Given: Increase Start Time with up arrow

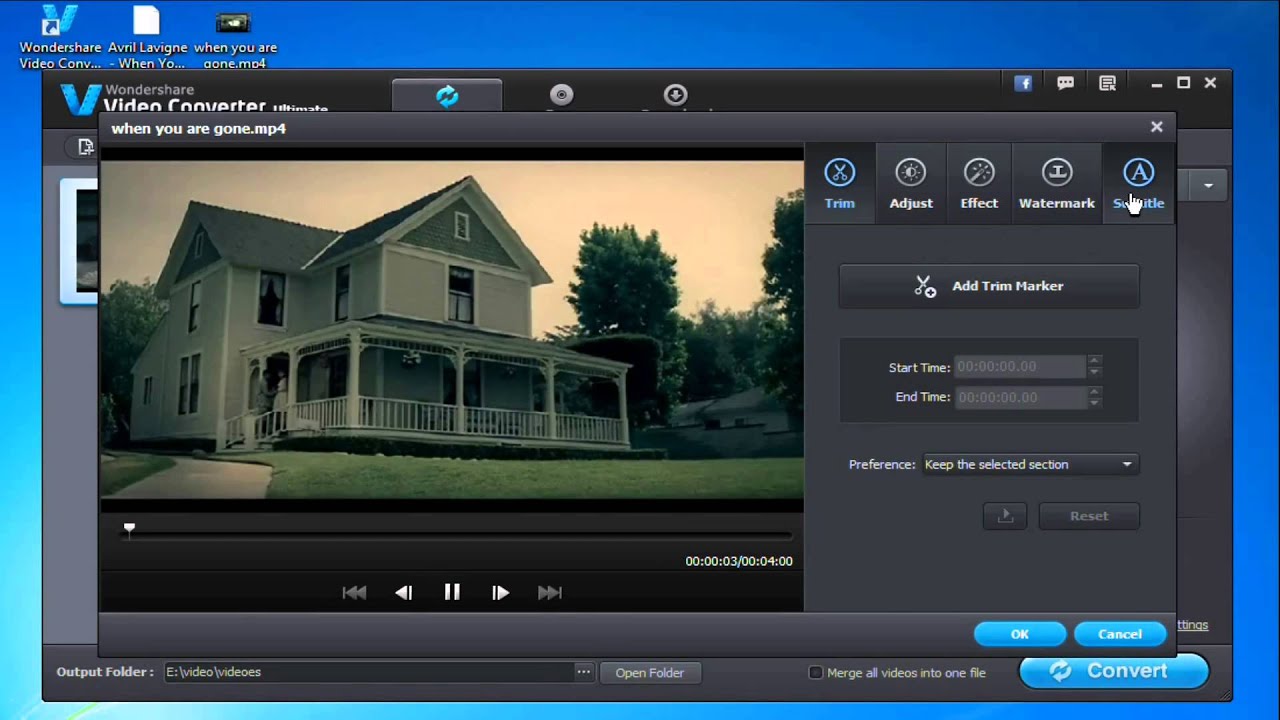Looking at the screenshot, I should [1094, 361].
